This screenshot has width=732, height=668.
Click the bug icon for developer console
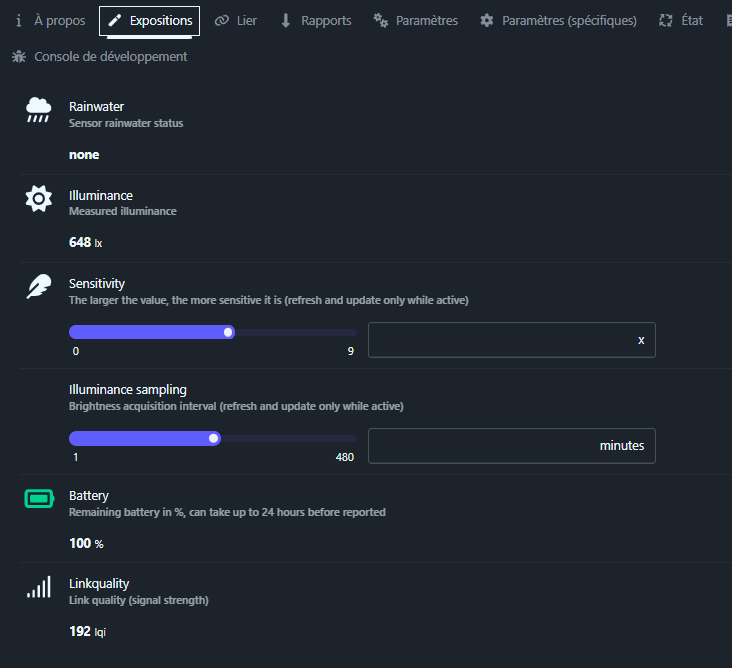pyautogui.click(x=19, y=57)
